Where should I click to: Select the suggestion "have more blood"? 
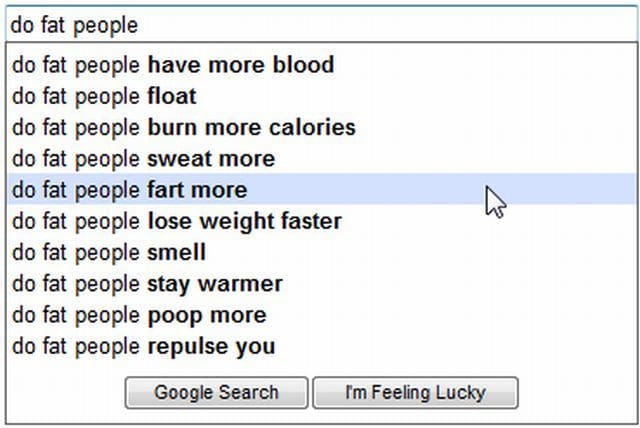[x=173, y=66]
